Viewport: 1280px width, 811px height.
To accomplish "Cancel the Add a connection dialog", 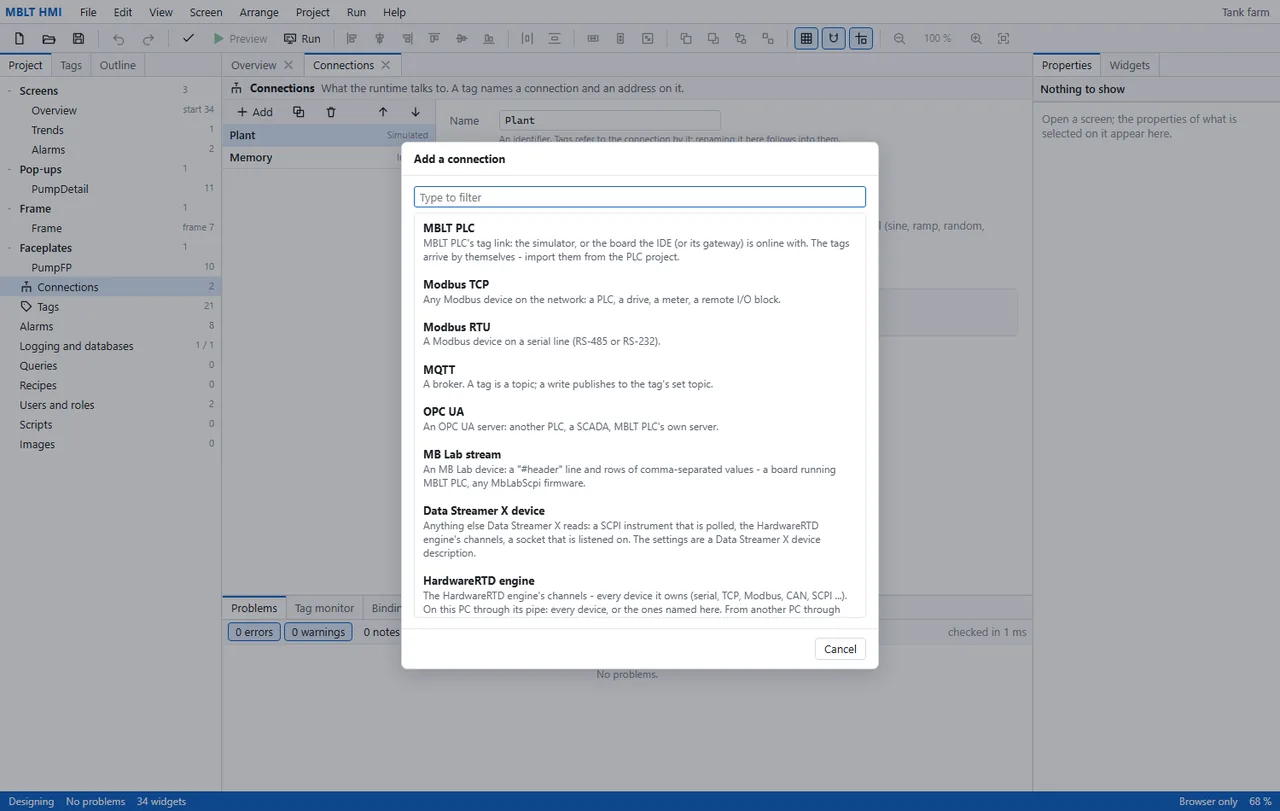I will click(840, 649).
